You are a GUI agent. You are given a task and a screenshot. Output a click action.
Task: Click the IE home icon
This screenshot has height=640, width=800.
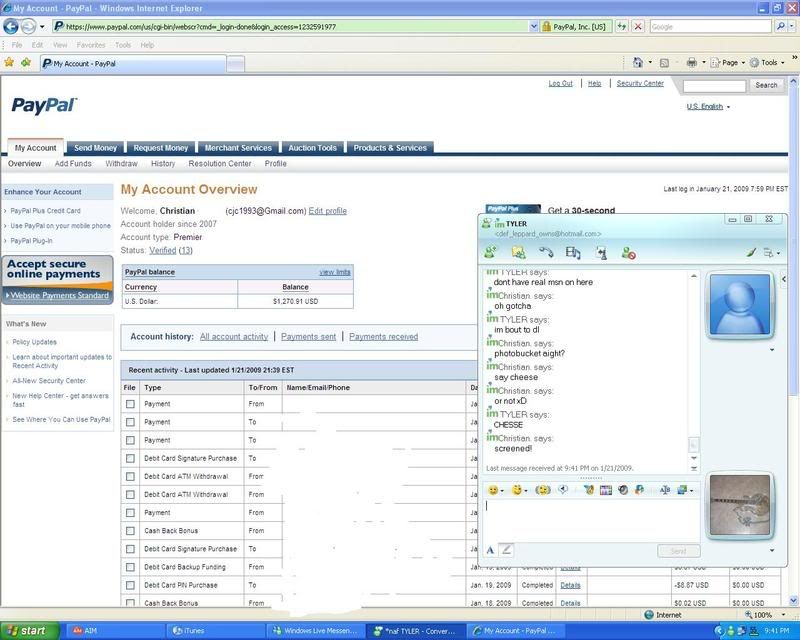pos(639,62)
